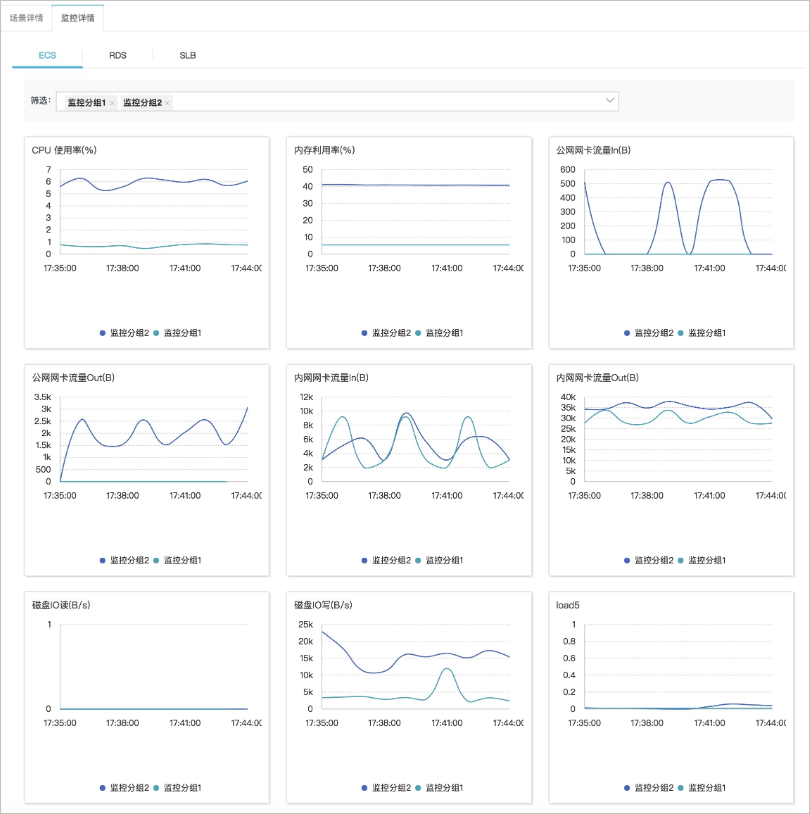Open the RDS monitoring tab
Image resolution: width=810 pixels, height=814 pixels.
click(x=118, y=56)
